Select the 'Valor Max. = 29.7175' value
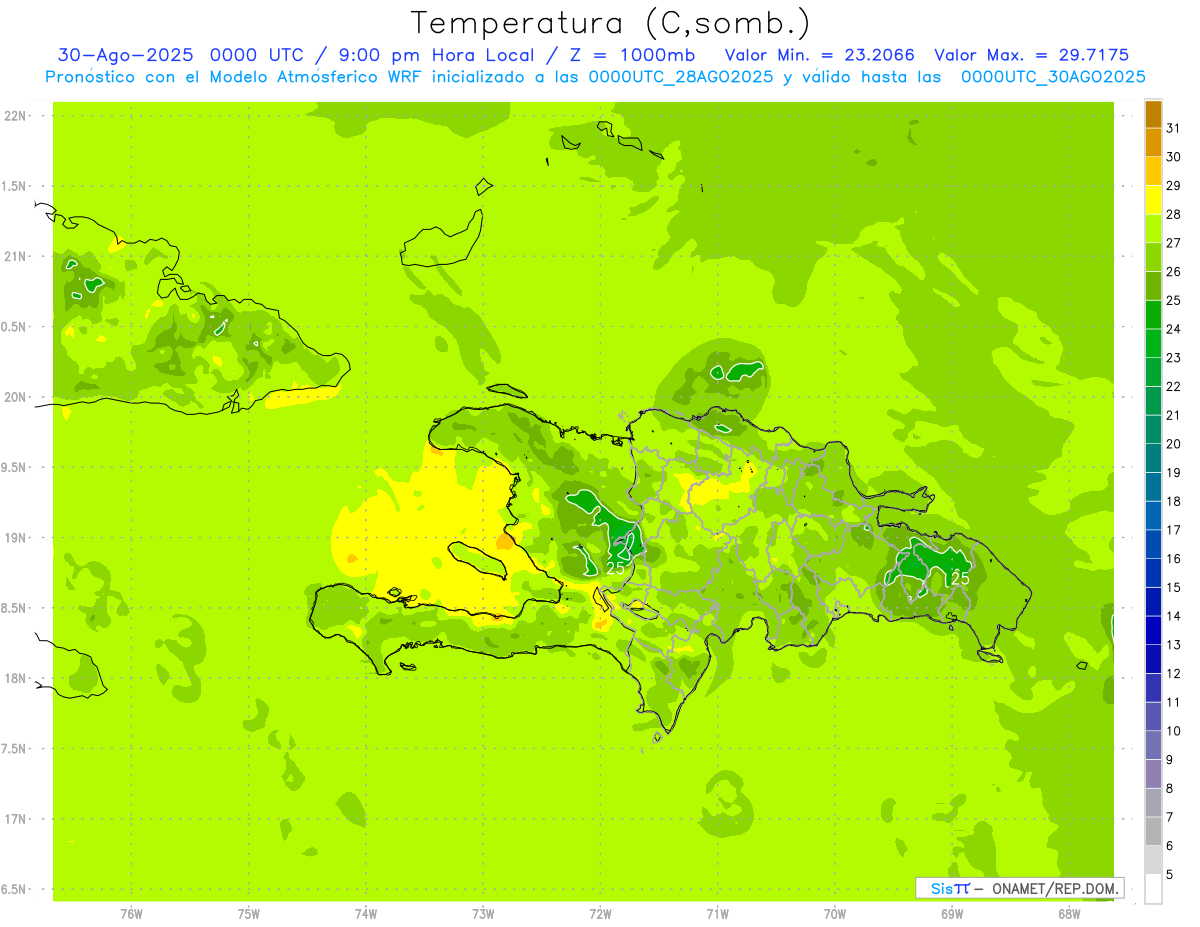Screen dimensions: 1200x927 pyautogui.click(x=1031, y=55)
